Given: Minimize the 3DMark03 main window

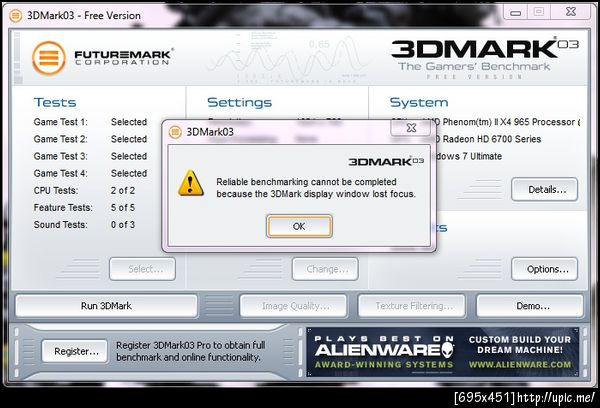Looking at the screenshot, I should (515, 13).
